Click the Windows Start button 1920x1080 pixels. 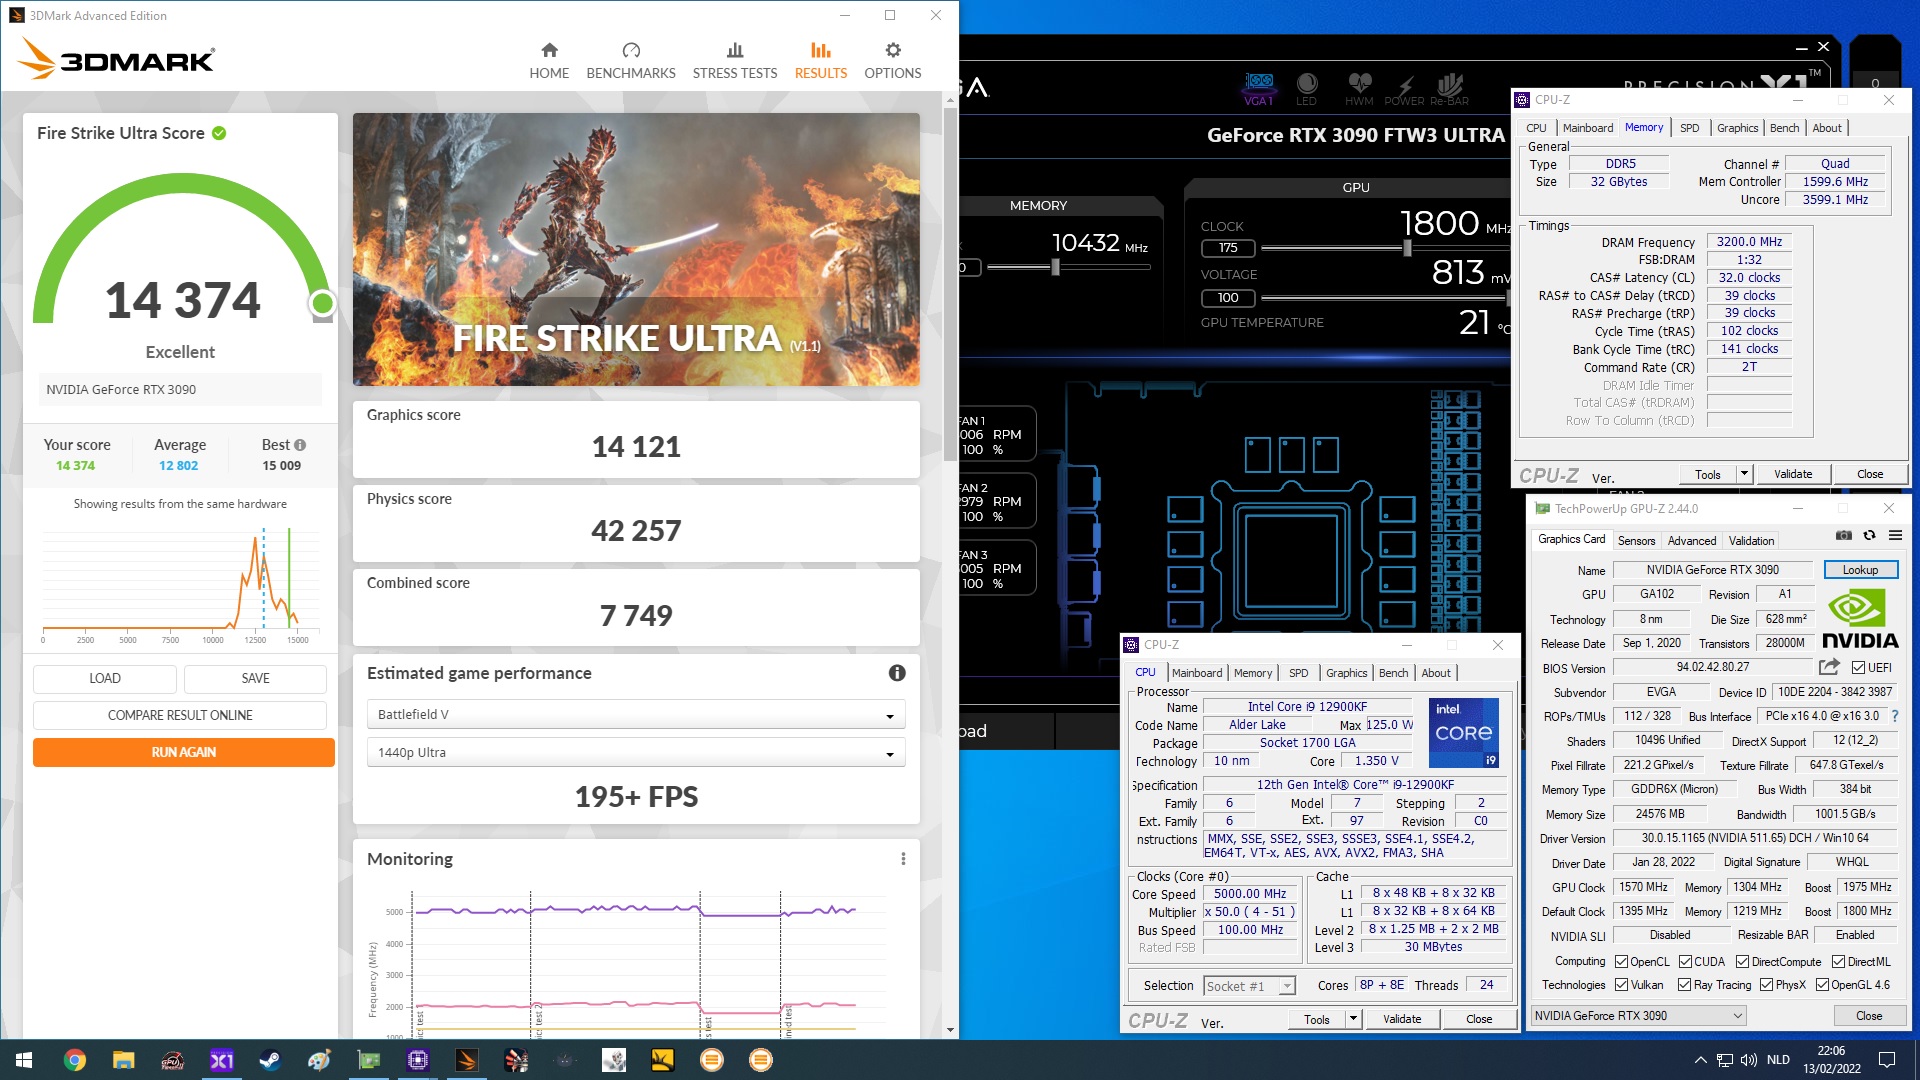tap(24, 1060)
